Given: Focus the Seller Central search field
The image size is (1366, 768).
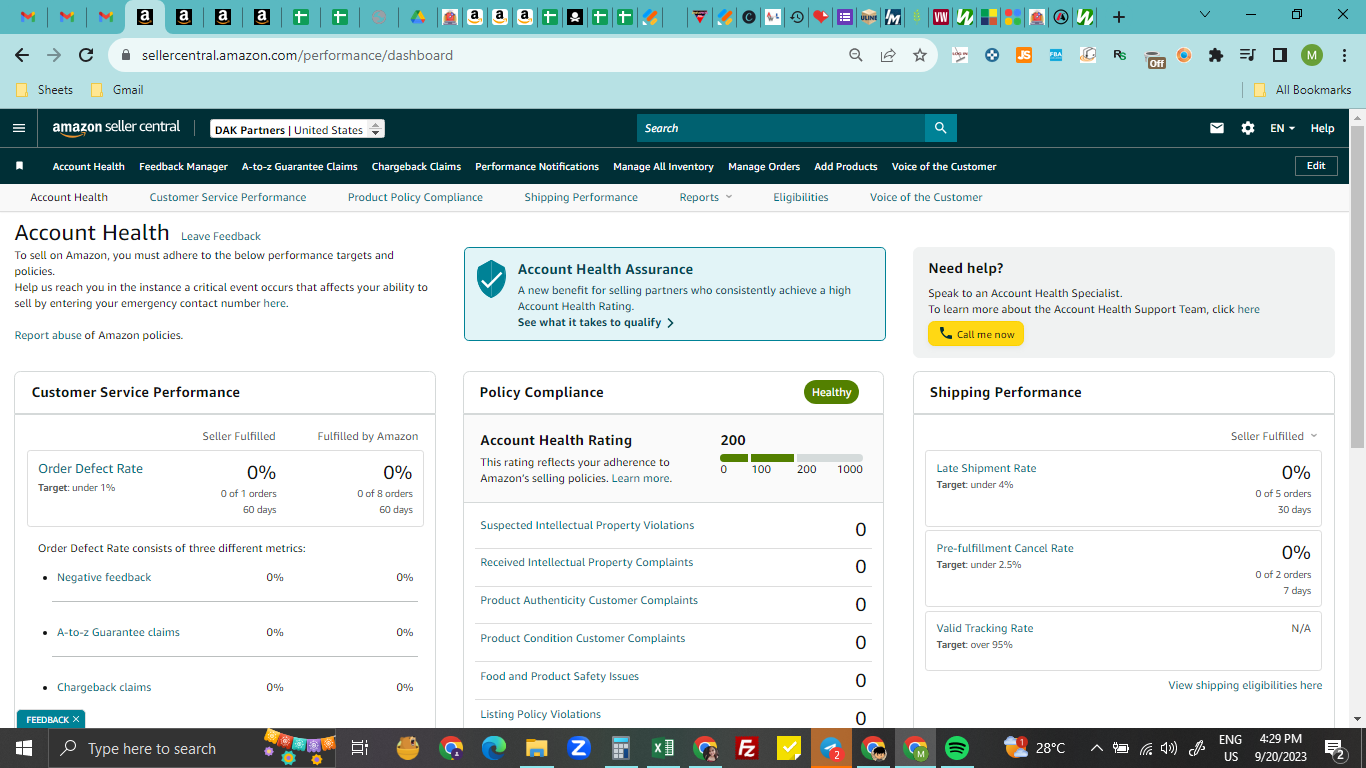Looking at the screenshot, I should tap(781, 128).
